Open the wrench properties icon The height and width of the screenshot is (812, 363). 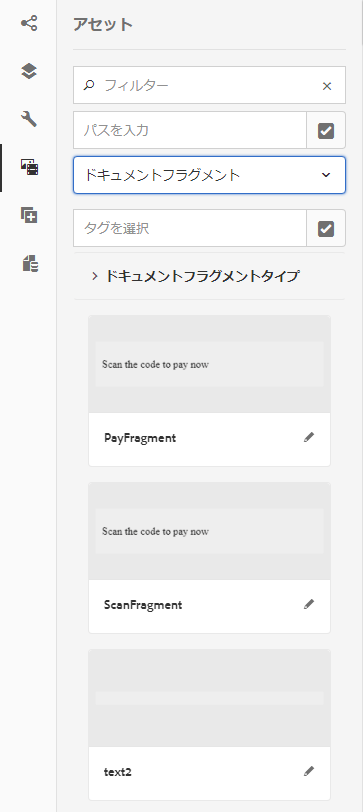click(29, 119)
